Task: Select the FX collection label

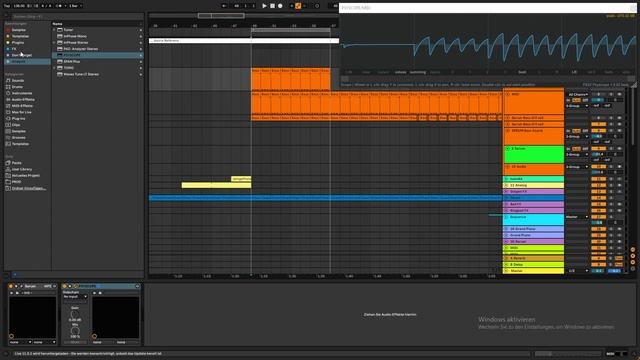Action: [14, 49]
